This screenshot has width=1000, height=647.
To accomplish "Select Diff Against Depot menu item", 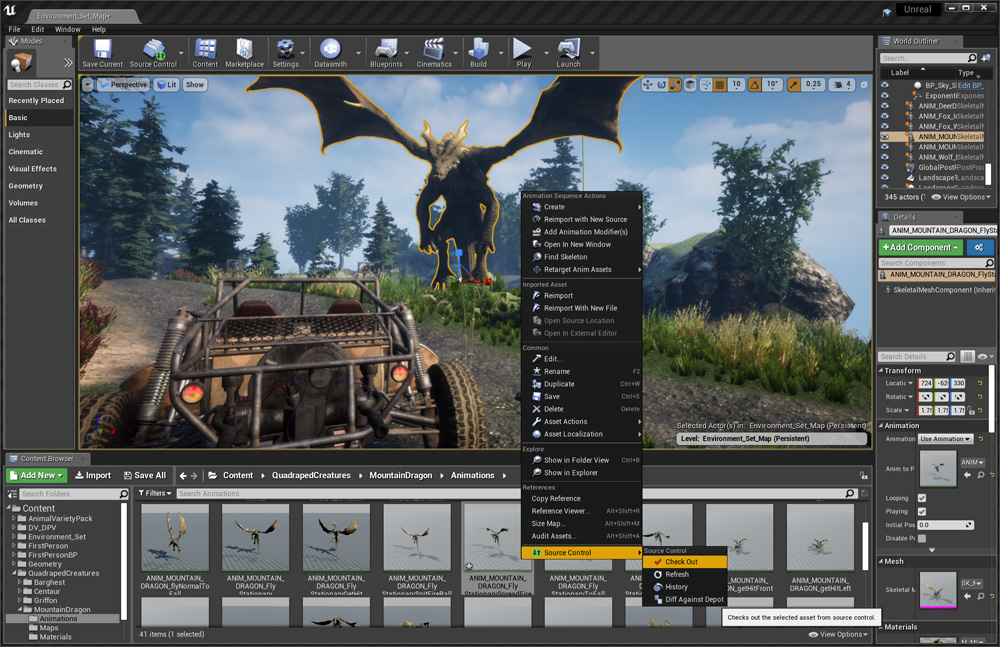I will [x=684, y=600].
